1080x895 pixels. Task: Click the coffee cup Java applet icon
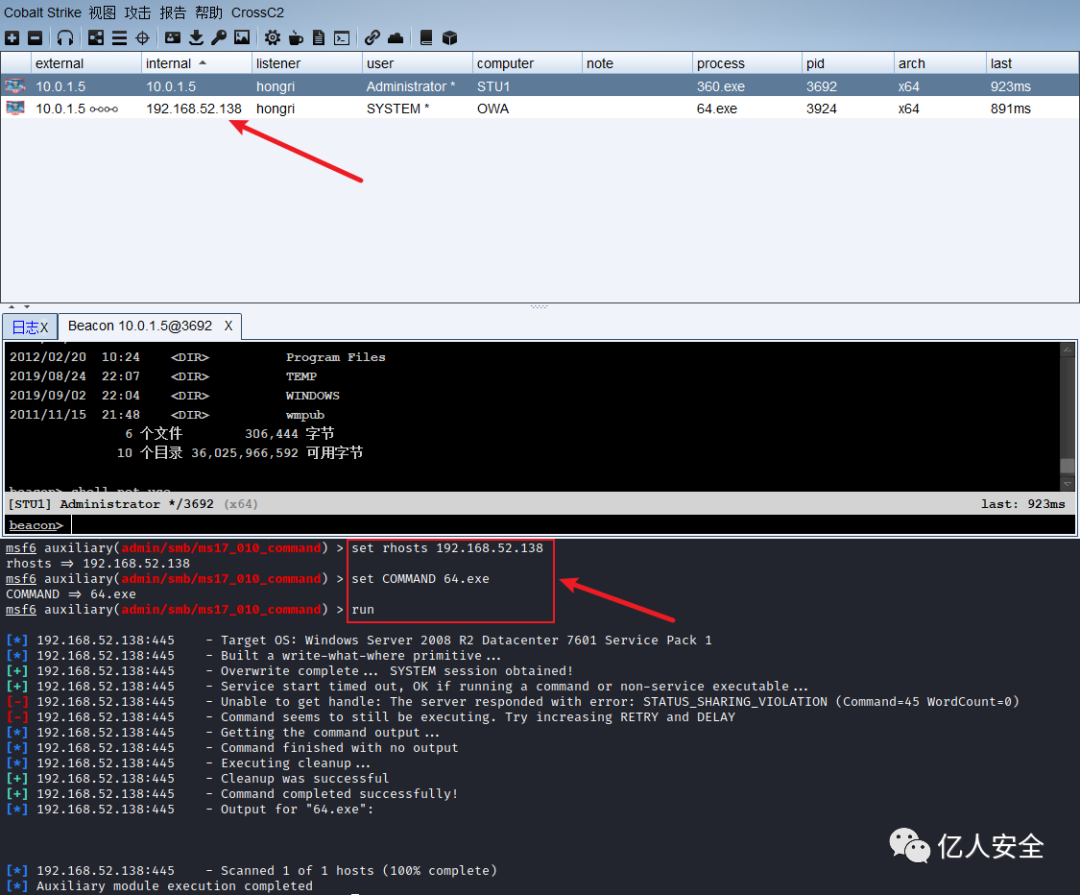(x=295, y=38)
